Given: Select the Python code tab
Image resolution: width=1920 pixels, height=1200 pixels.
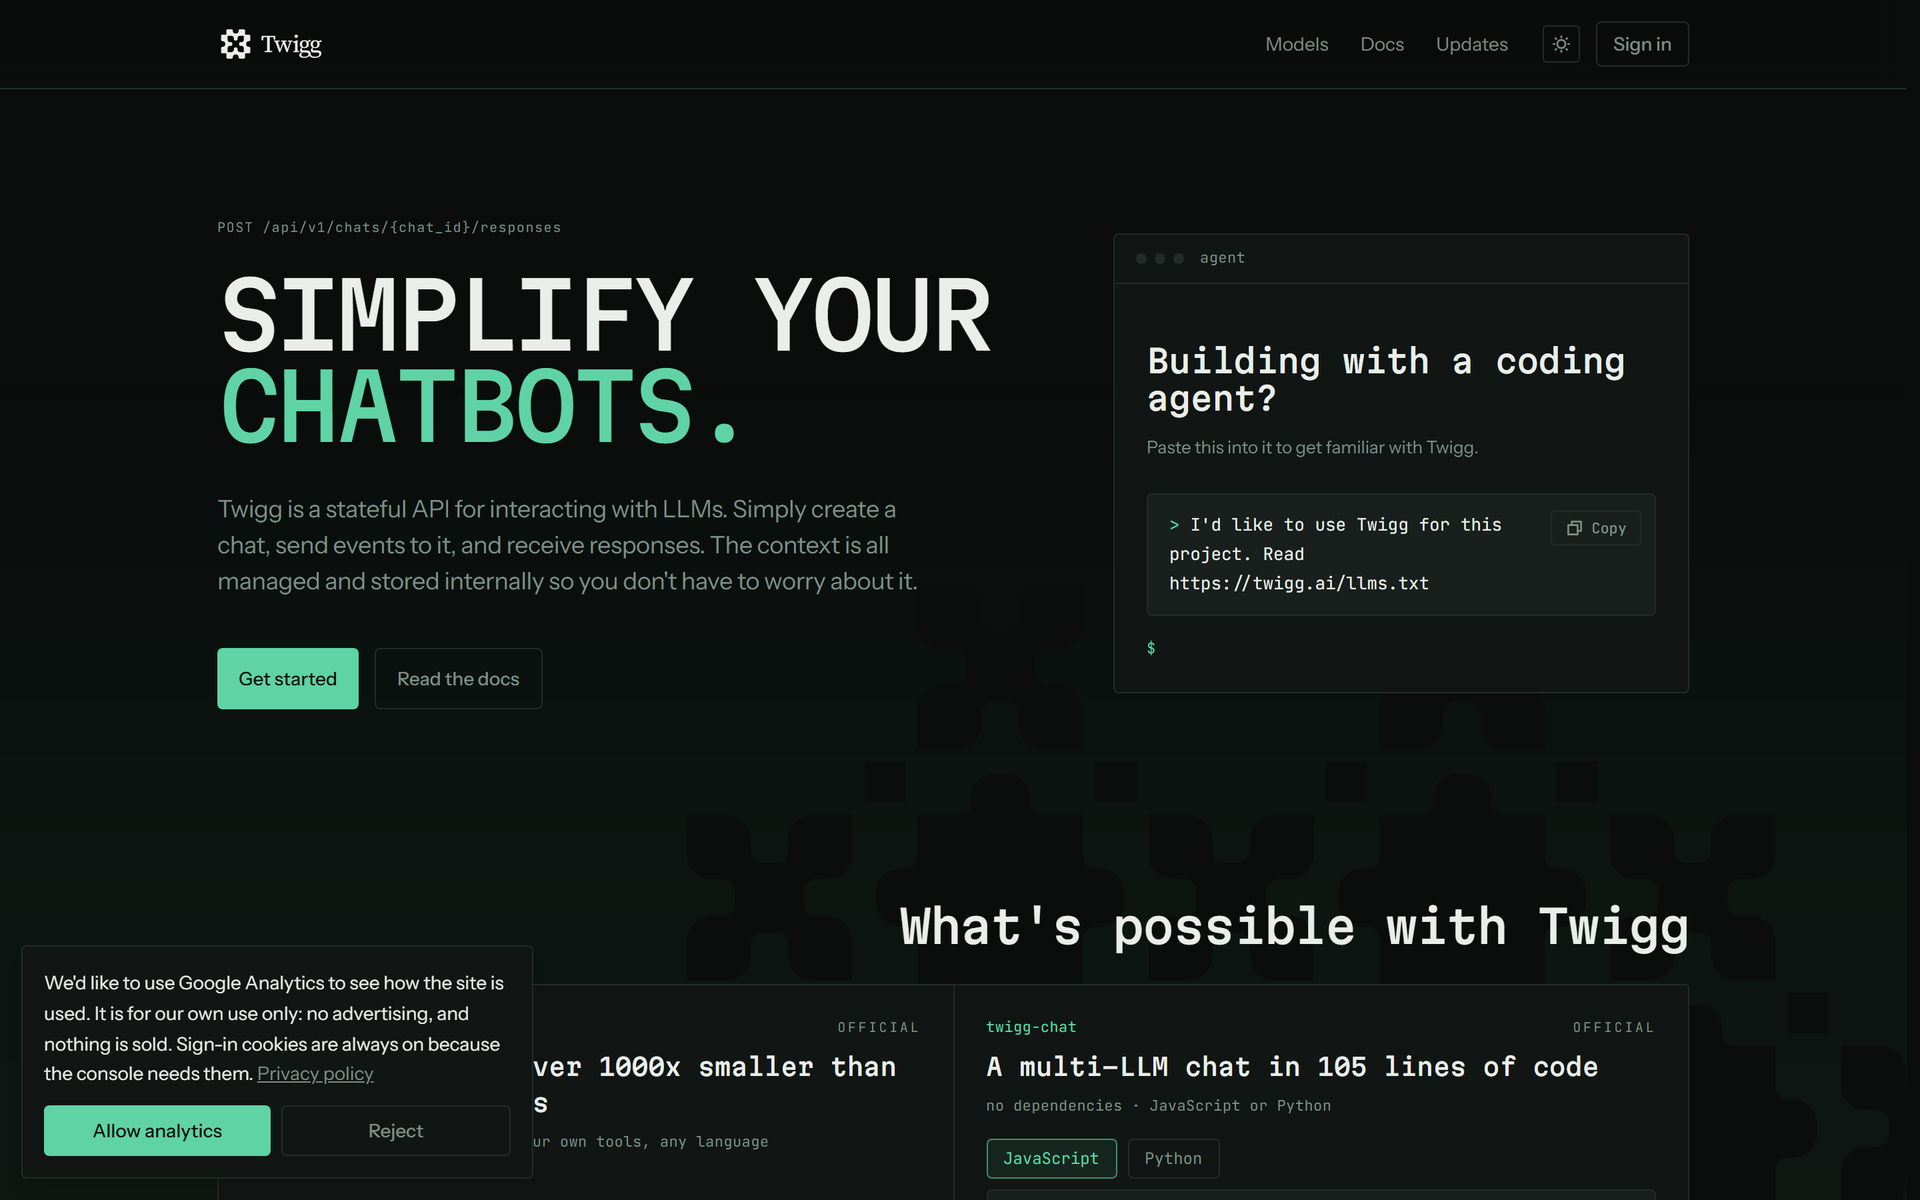Looking at the screenshot, I should pos(1173,1158).
